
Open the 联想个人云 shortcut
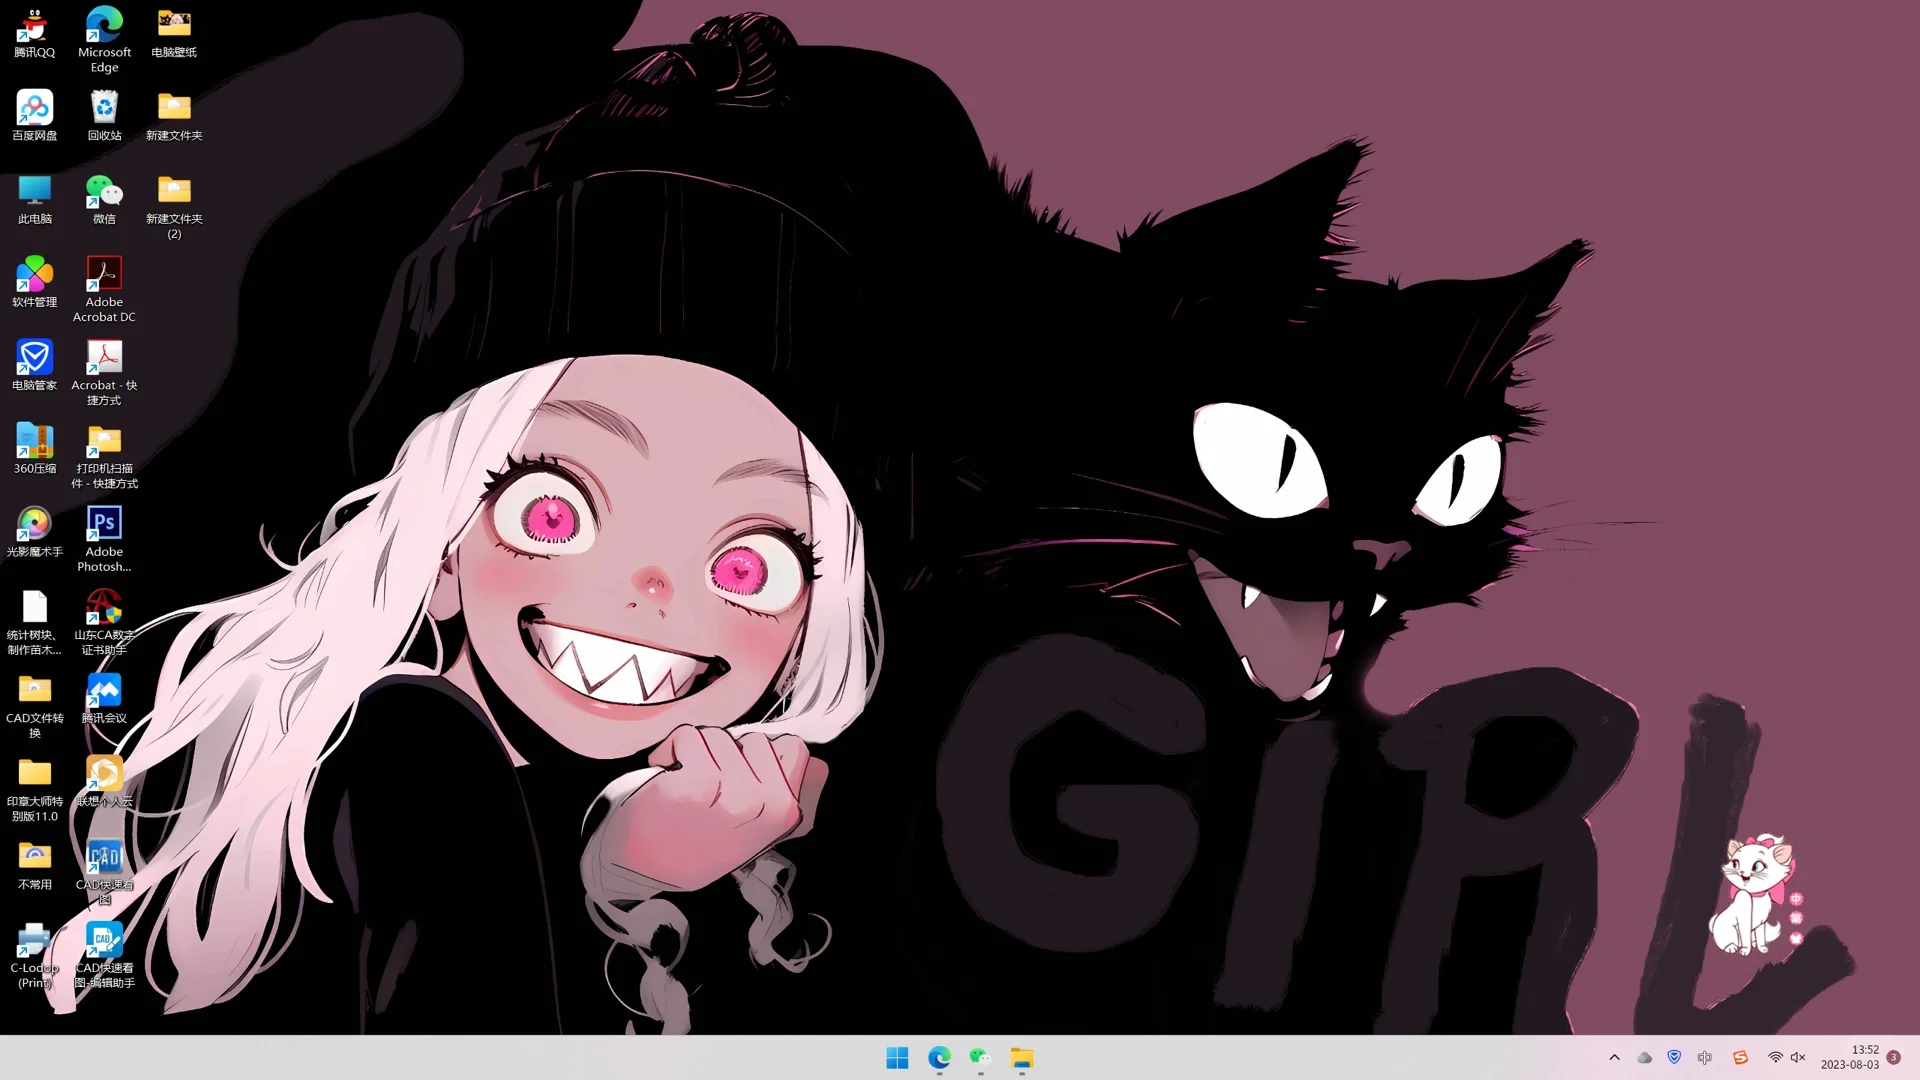(x=104, y=780)
